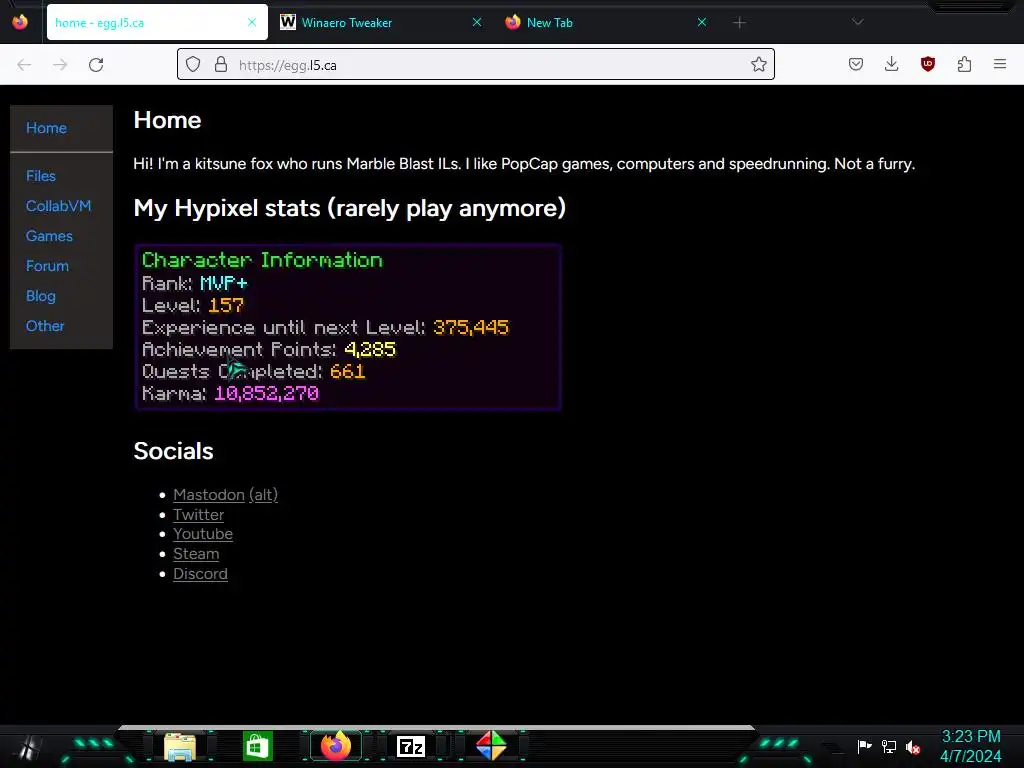Screen dimensions: 1024x768
Task: Click the Socials heading
Action: [173, 451]
